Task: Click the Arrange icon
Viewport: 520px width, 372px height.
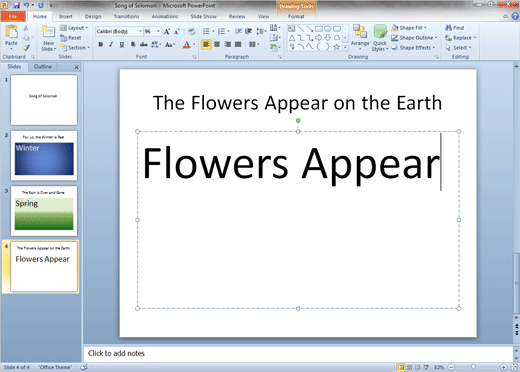Action: 360,32
